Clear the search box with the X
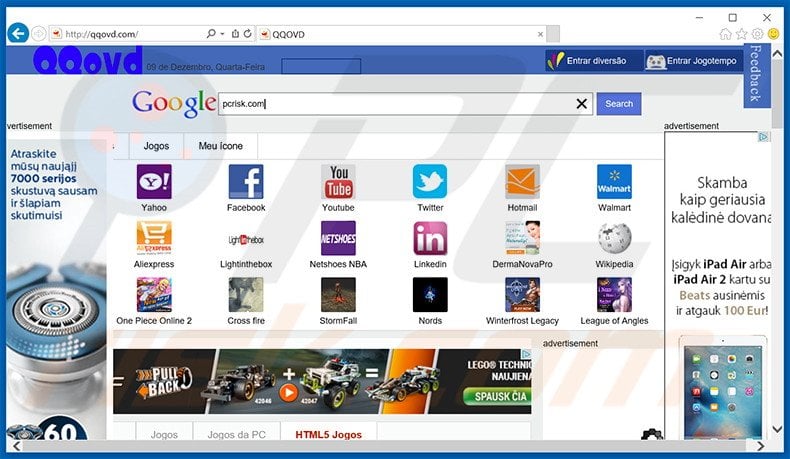 tap(581, 104)
